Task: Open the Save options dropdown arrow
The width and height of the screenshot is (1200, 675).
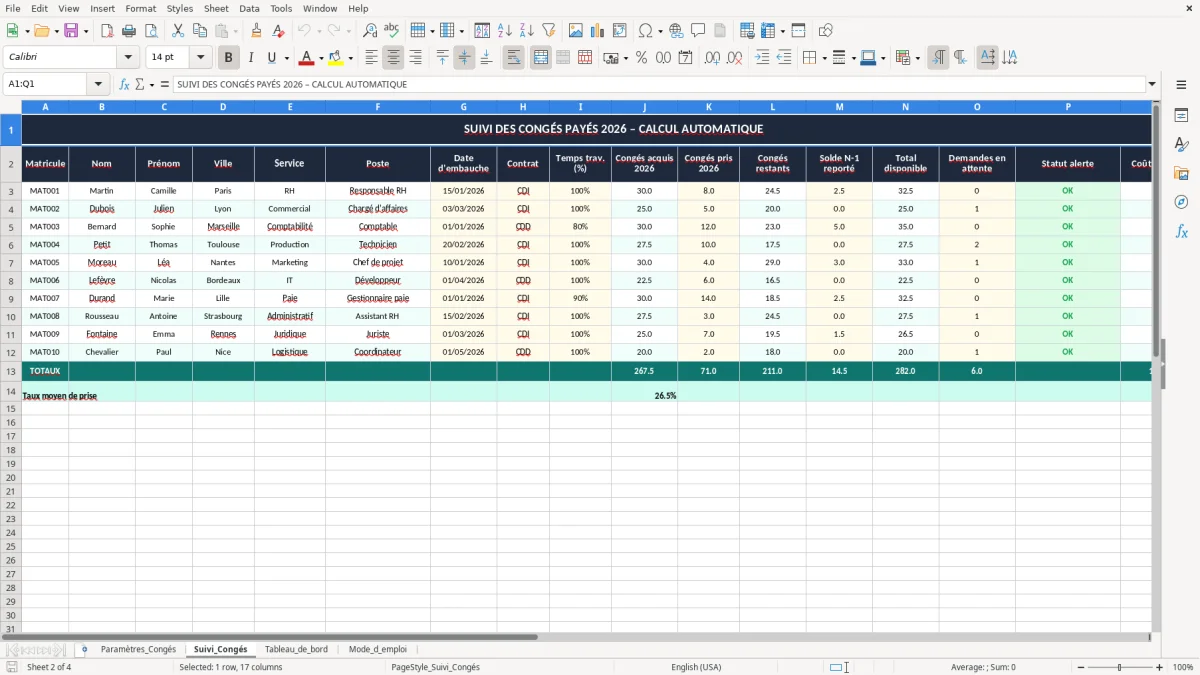Action: tap(86, 31)
